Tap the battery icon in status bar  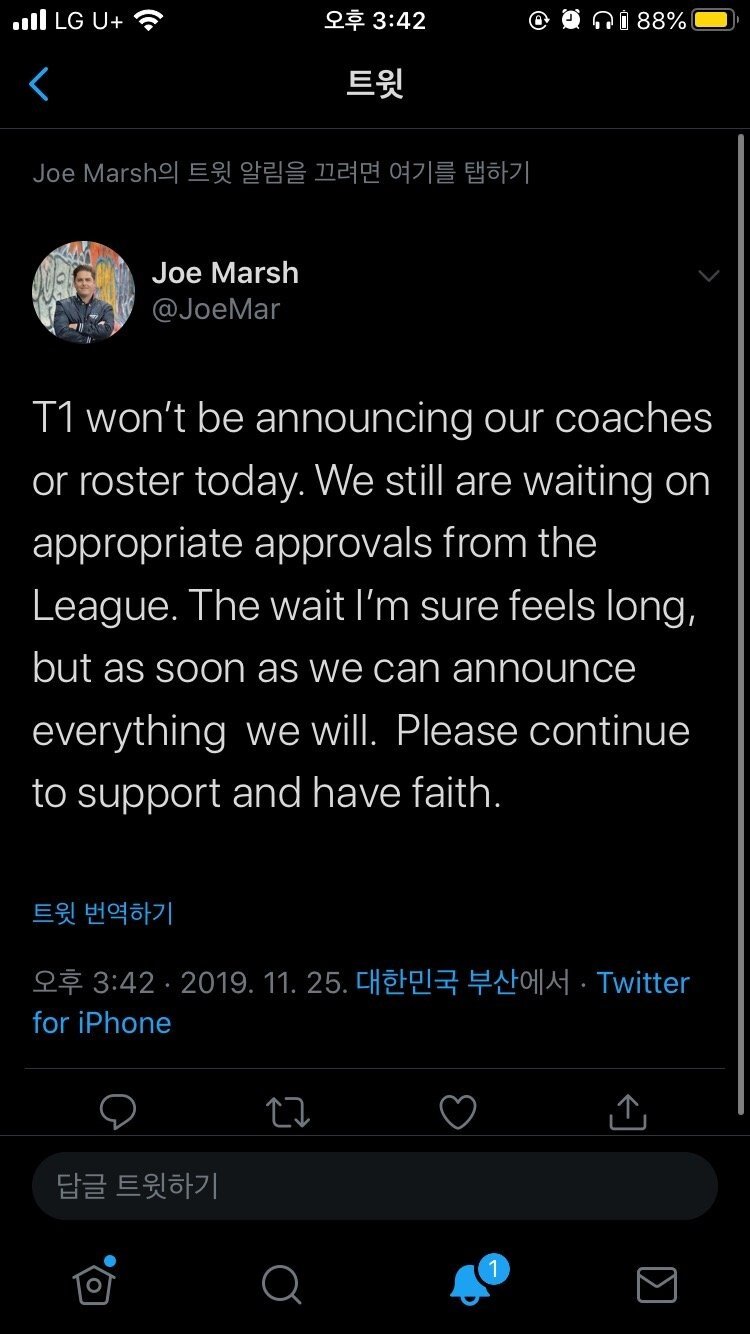(x=714, y=20)
